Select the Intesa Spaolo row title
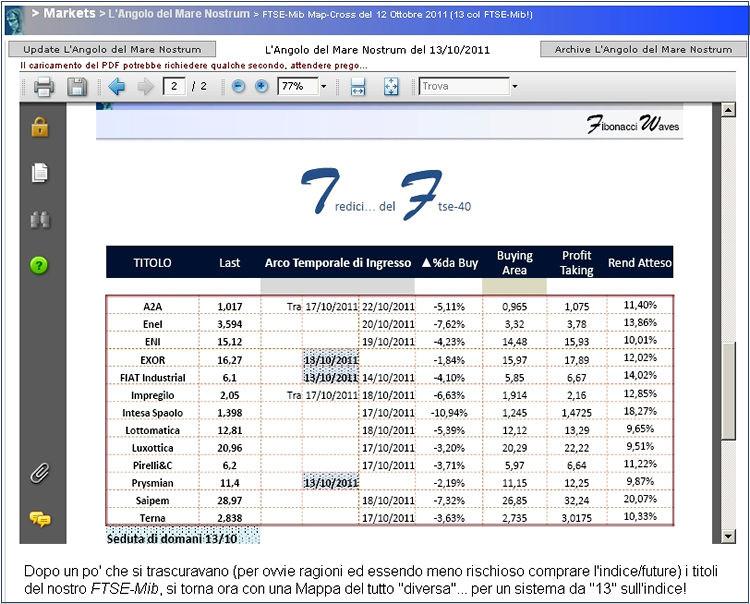Viewport: 750px width, 604px height. pyautogui.click(x=153, y=413)
